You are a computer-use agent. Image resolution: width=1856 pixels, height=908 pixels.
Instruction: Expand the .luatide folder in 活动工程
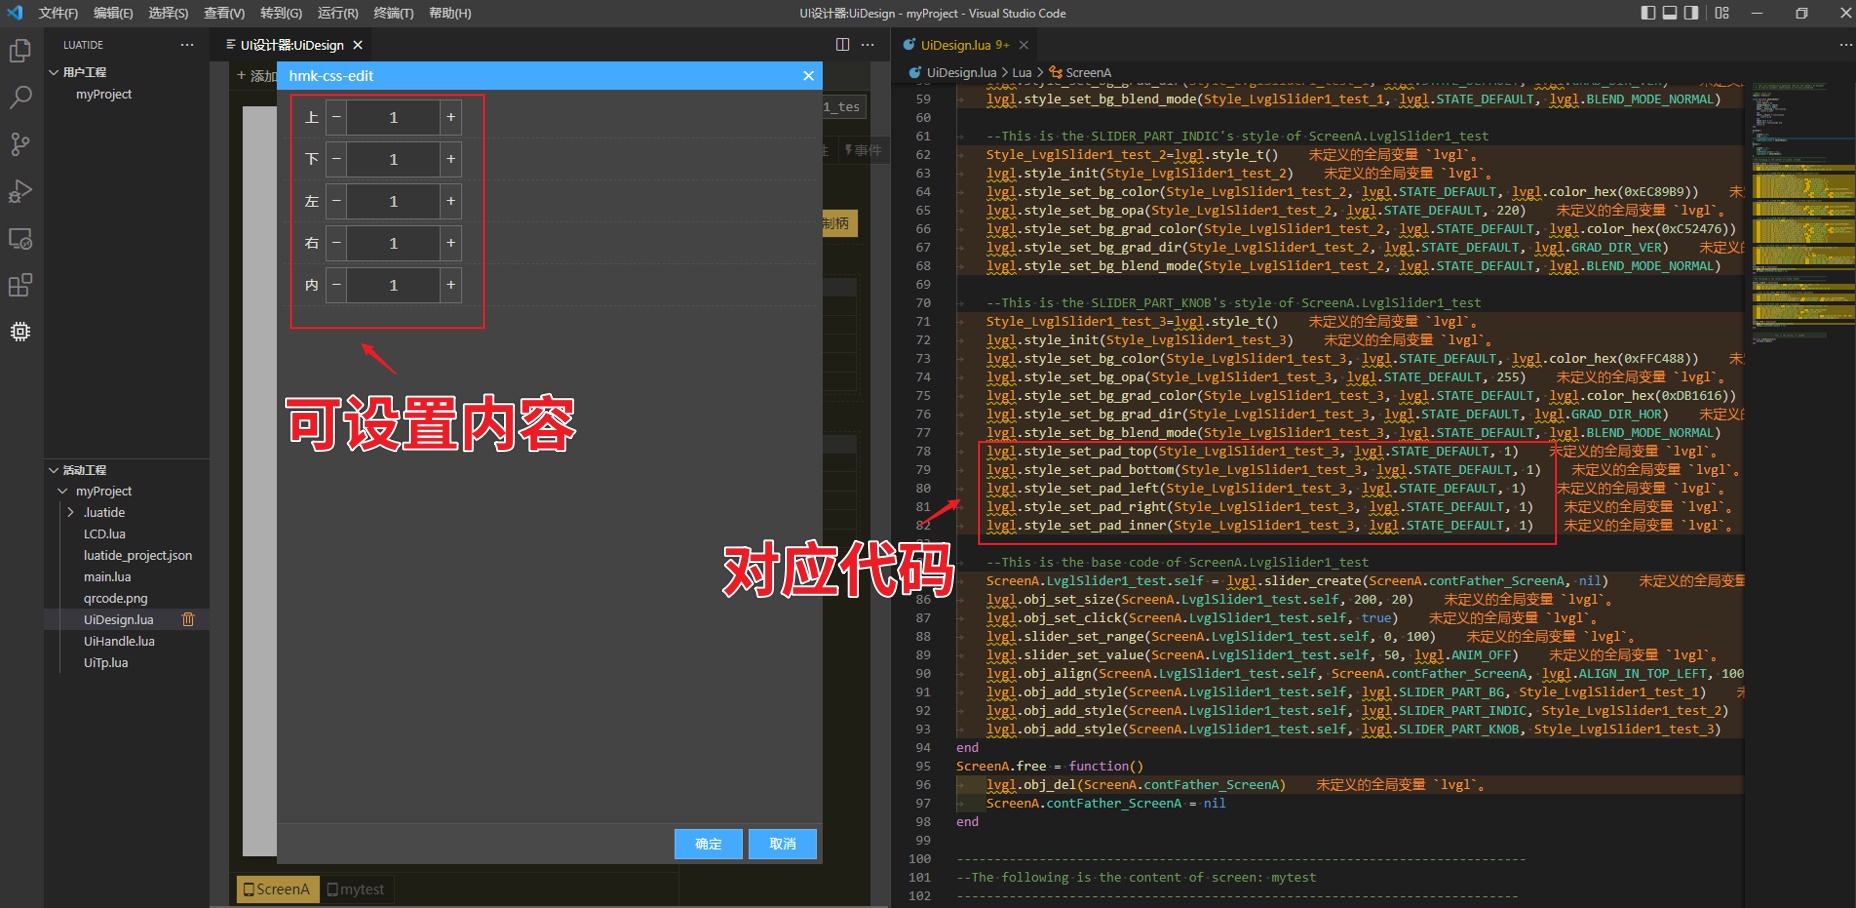click(71, 512)
